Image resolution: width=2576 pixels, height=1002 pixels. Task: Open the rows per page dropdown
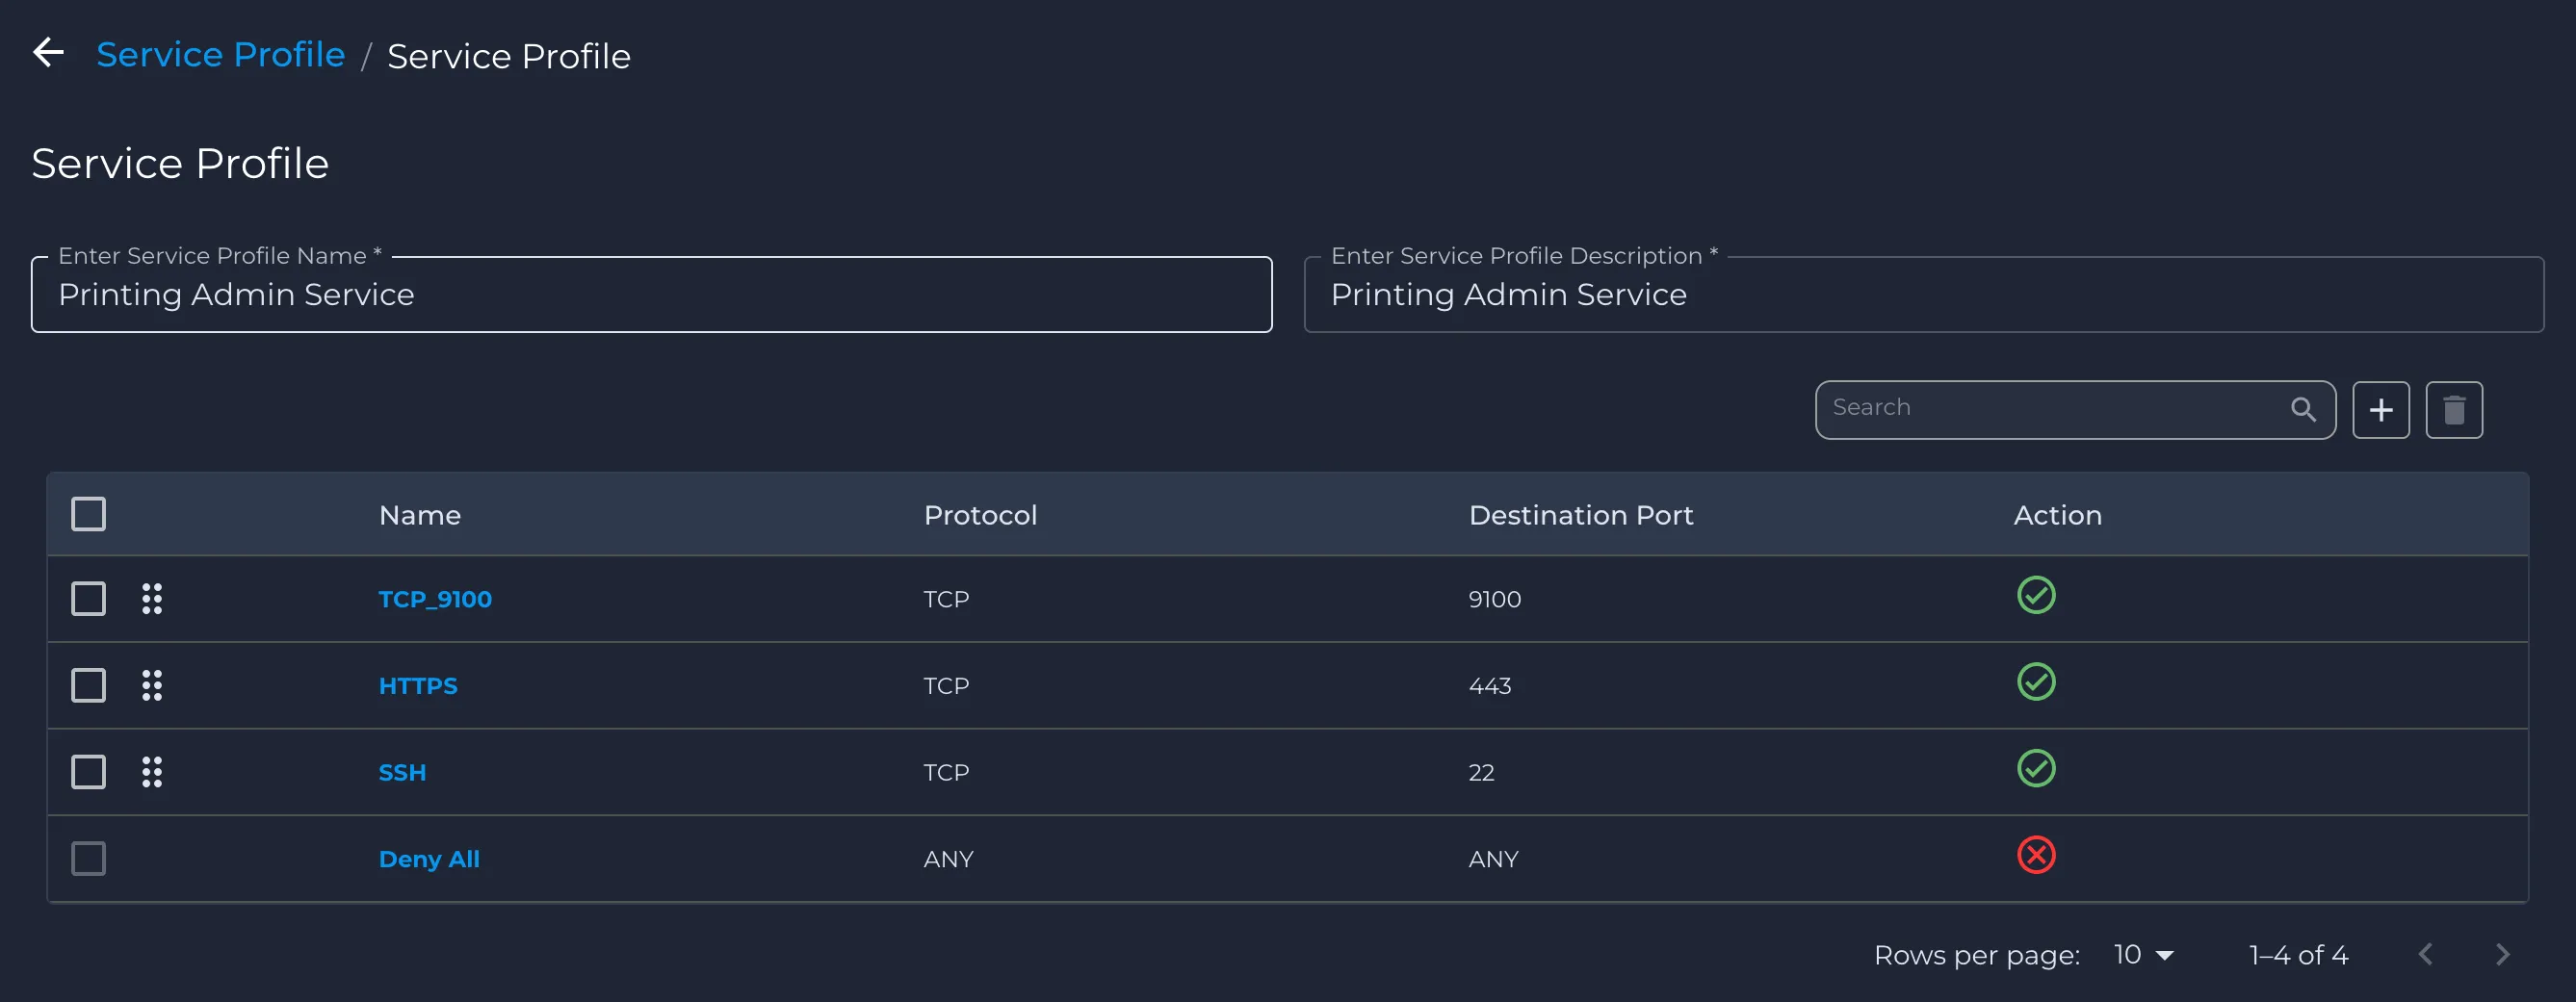tap(2144, 955)
